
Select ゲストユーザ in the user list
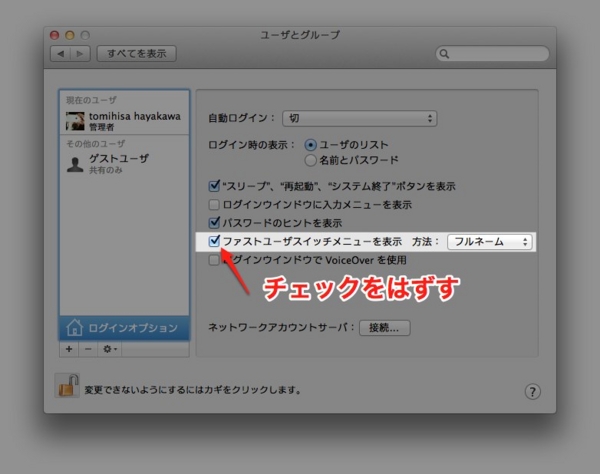click(124, 163)
